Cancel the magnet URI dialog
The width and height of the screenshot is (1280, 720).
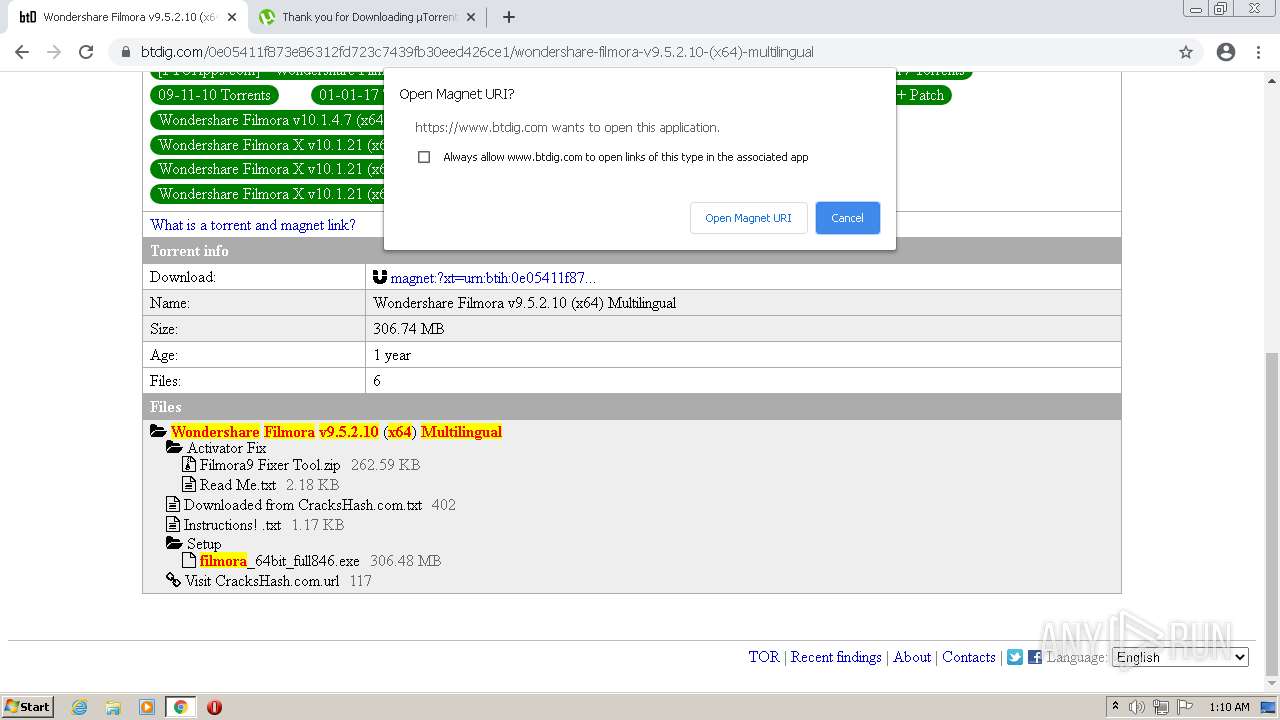pos(847,218)
